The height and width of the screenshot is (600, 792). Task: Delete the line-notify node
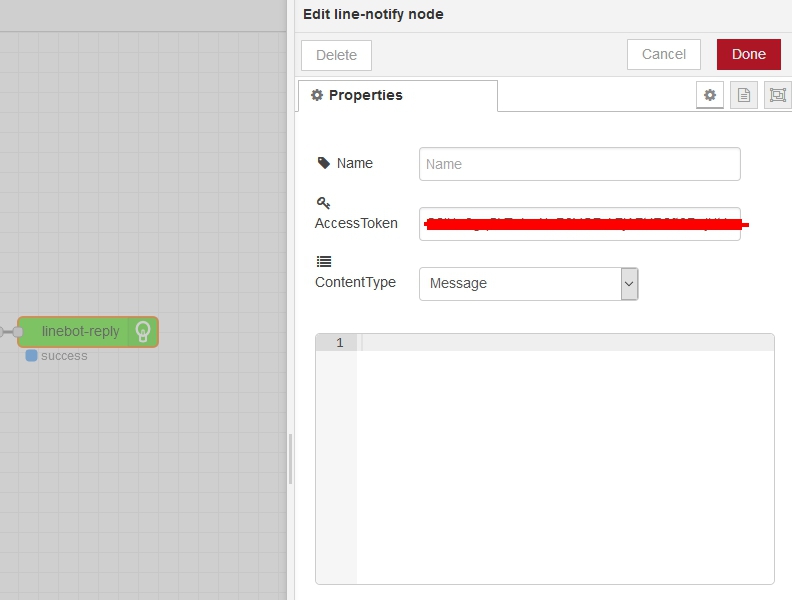[x=336, y=55]
